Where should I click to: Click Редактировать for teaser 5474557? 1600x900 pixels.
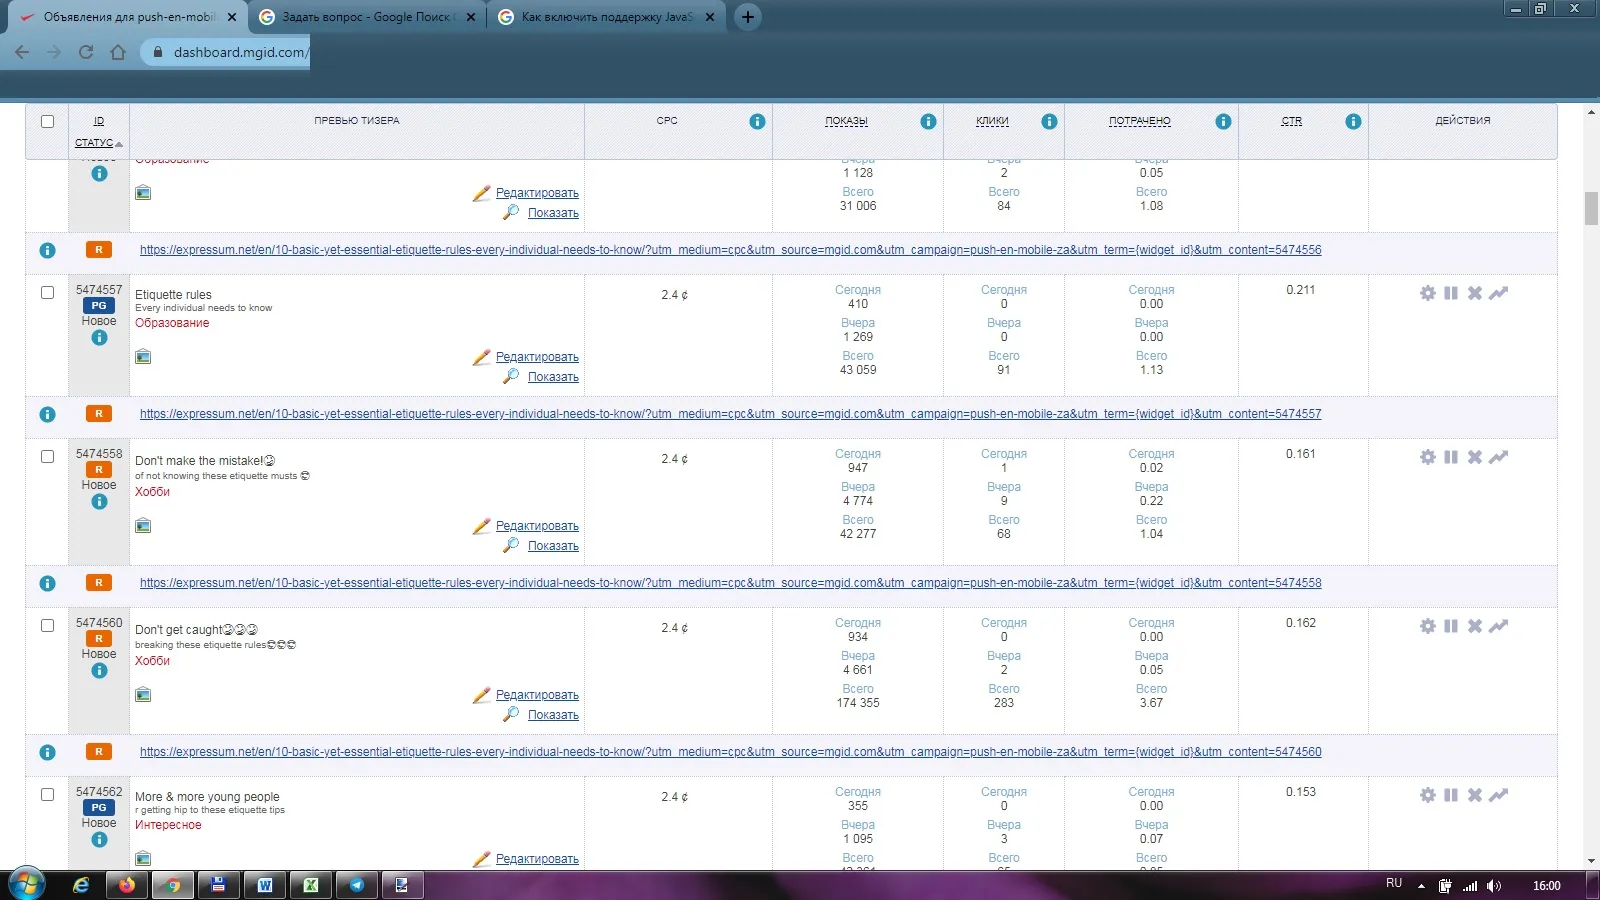tap(537, 357)
